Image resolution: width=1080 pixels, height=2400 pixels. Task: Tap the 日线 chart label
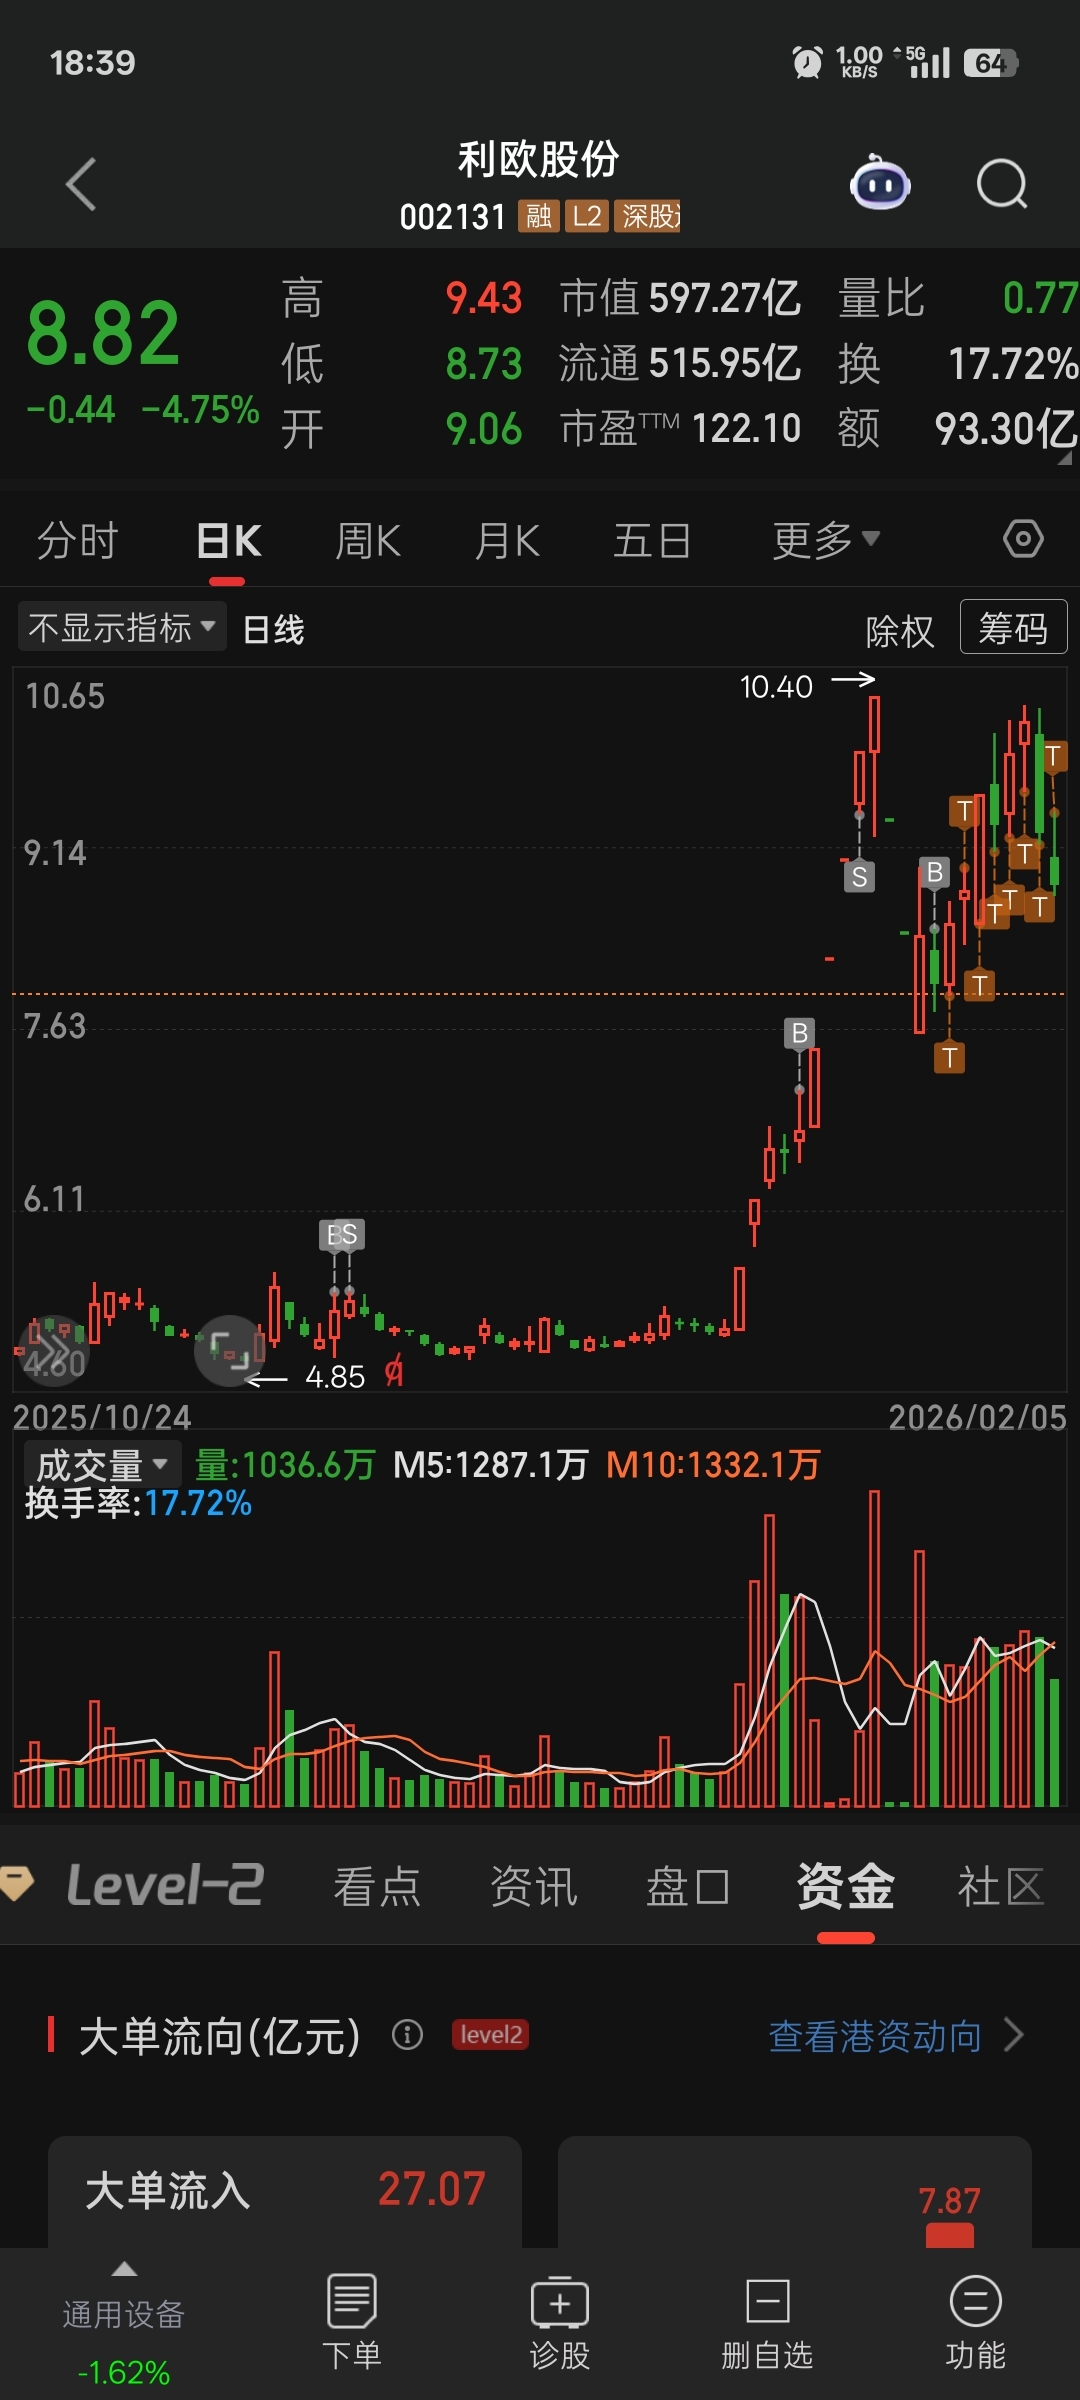tap(273, 629)
